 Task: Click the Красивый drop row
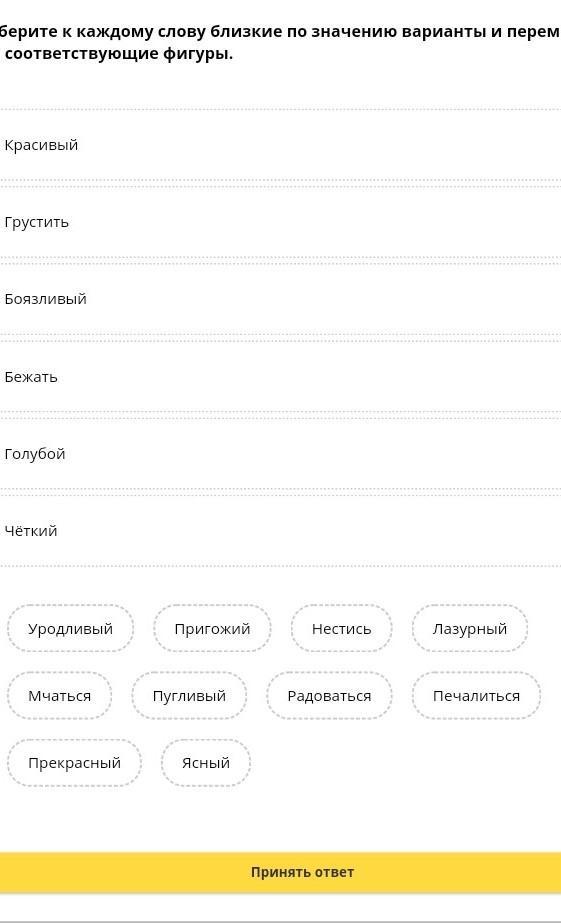(x=280, y=145)
